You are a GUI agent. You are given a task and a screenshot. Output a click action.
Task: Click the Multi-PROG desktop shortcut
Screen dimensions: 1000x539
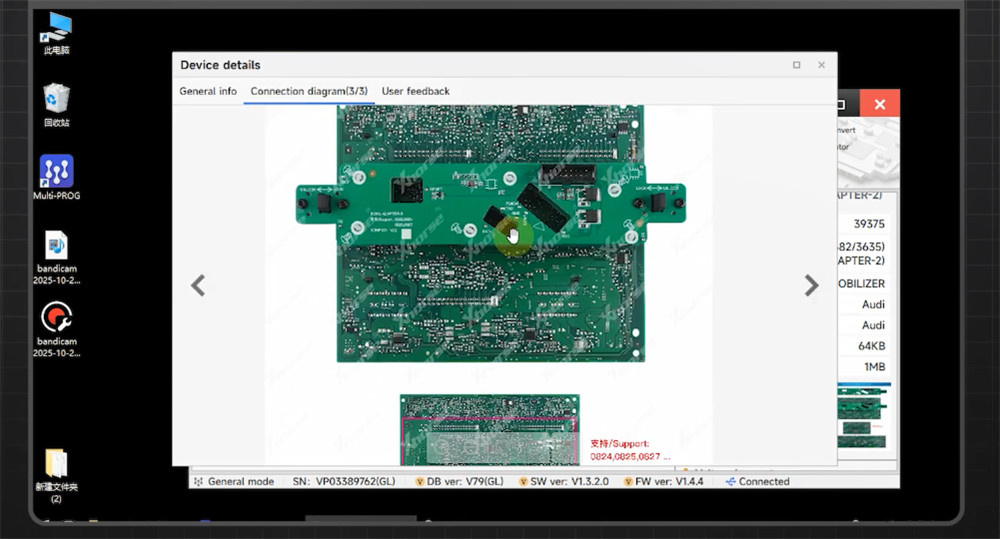point(56,173)
